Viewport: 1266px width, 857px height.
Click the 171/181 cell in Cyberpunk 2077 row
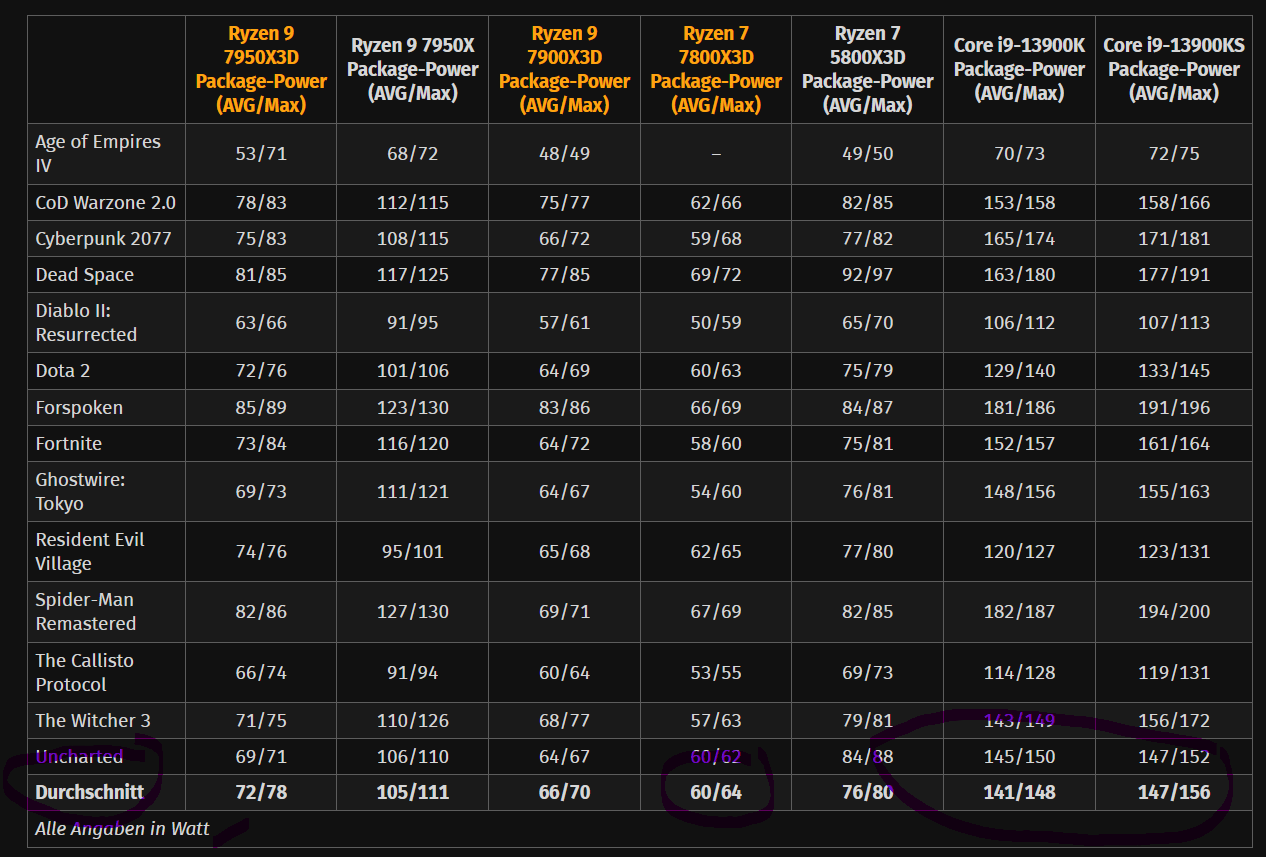pos(1174,238)
